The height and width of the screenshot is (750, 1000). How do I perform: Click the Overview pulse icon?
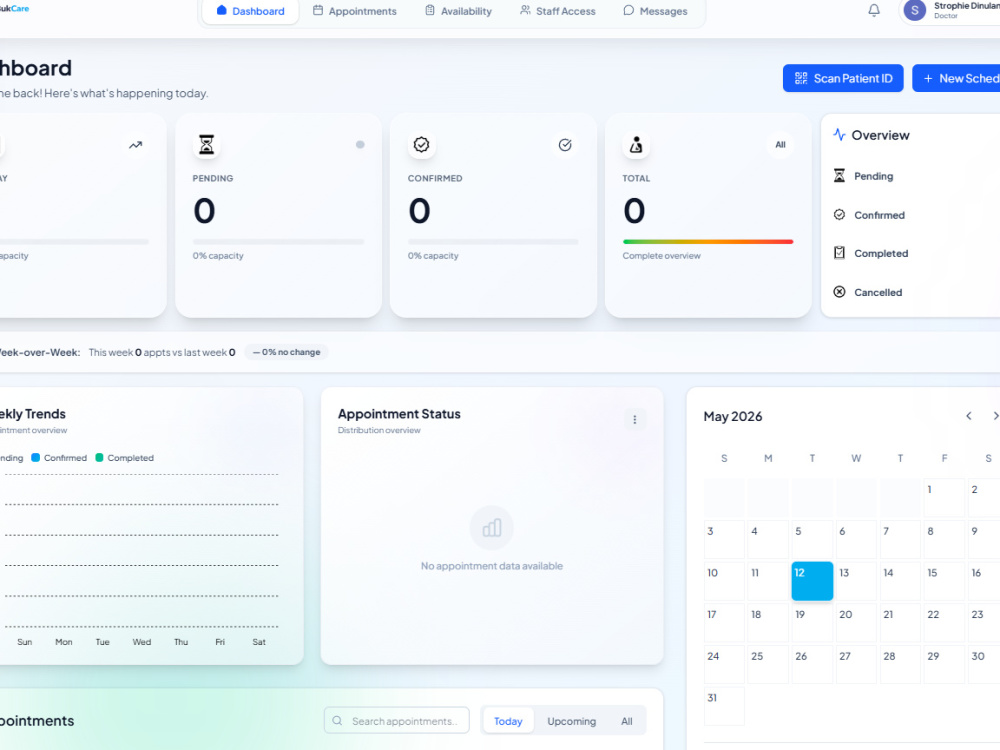pyautogui.click(x=839, y=135)
